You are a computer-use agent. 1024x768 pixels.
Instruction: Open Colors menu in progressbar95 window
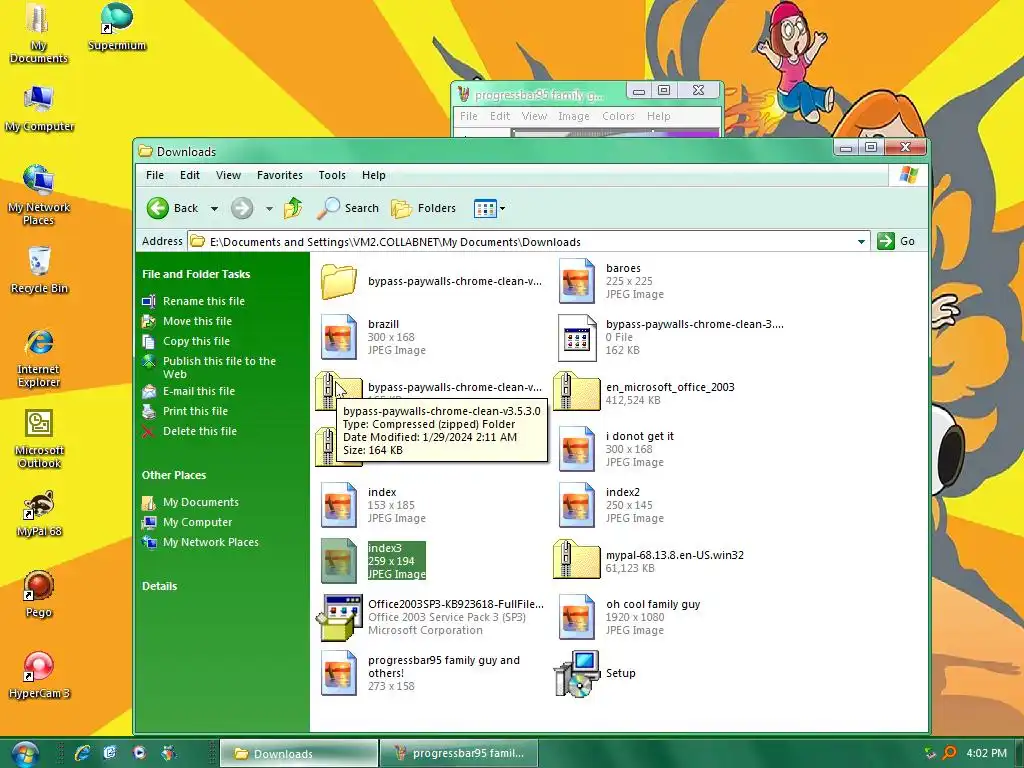pyautogui.click(x=618, y=116)
